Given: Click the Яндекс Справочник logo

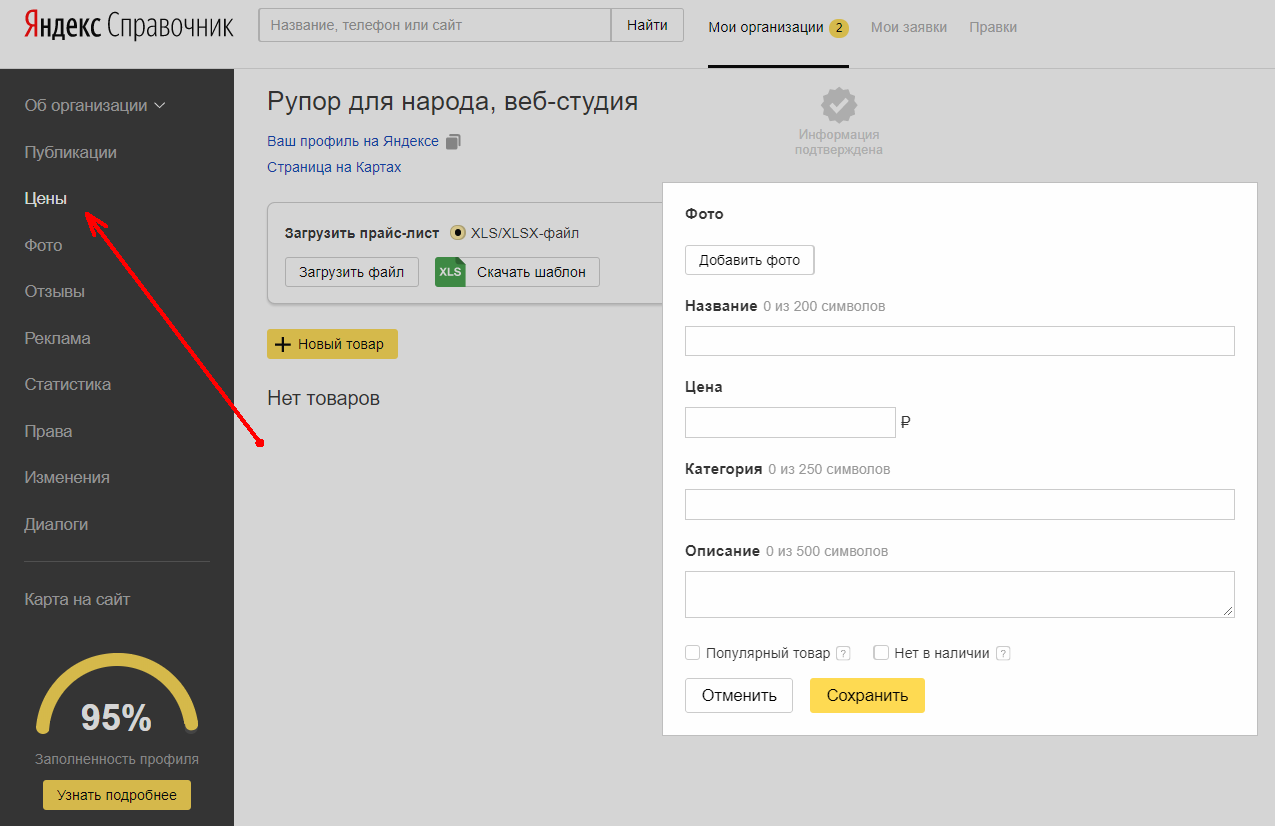Looking at the screenshot, I should click(x=129, y=26).
